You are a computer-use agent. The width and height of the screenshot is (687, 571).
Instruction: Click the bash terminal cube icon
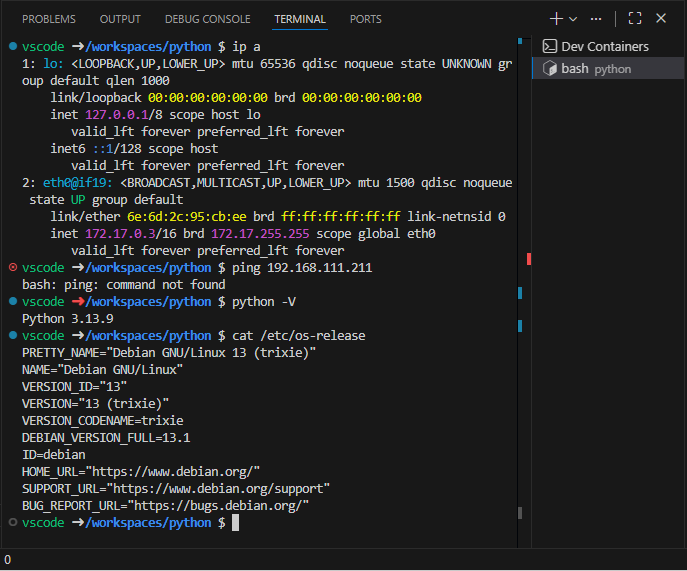(549, 68)
